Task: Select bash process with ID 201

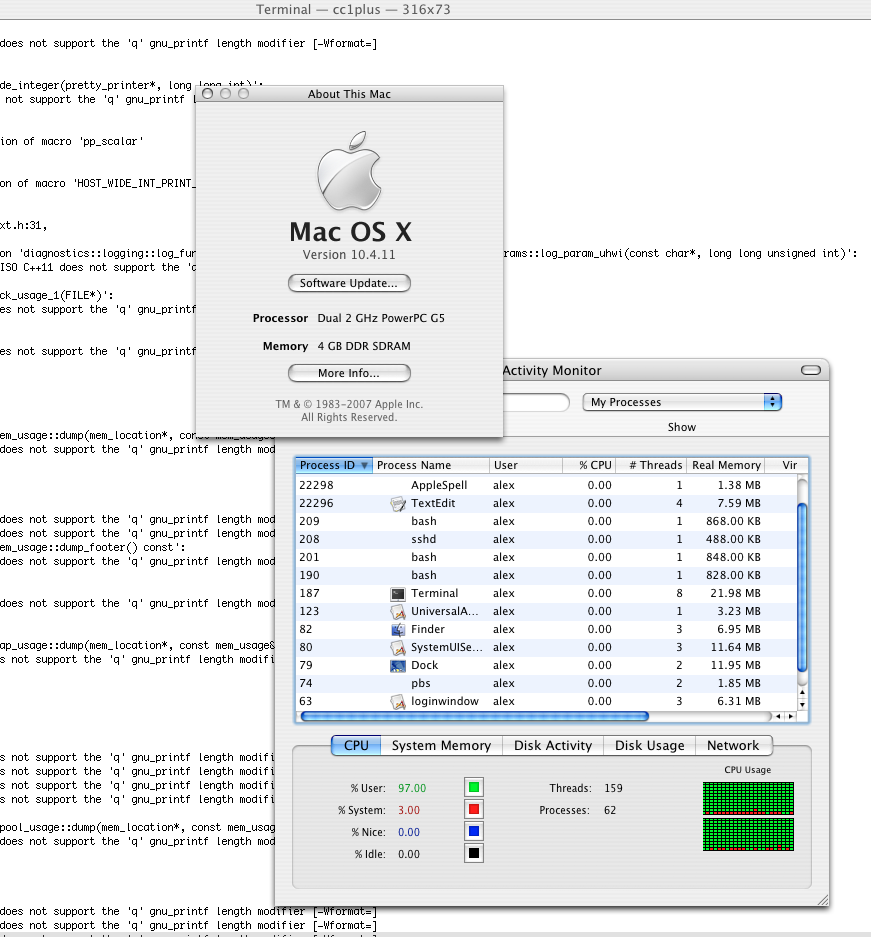Action: (x=547, y=557)
